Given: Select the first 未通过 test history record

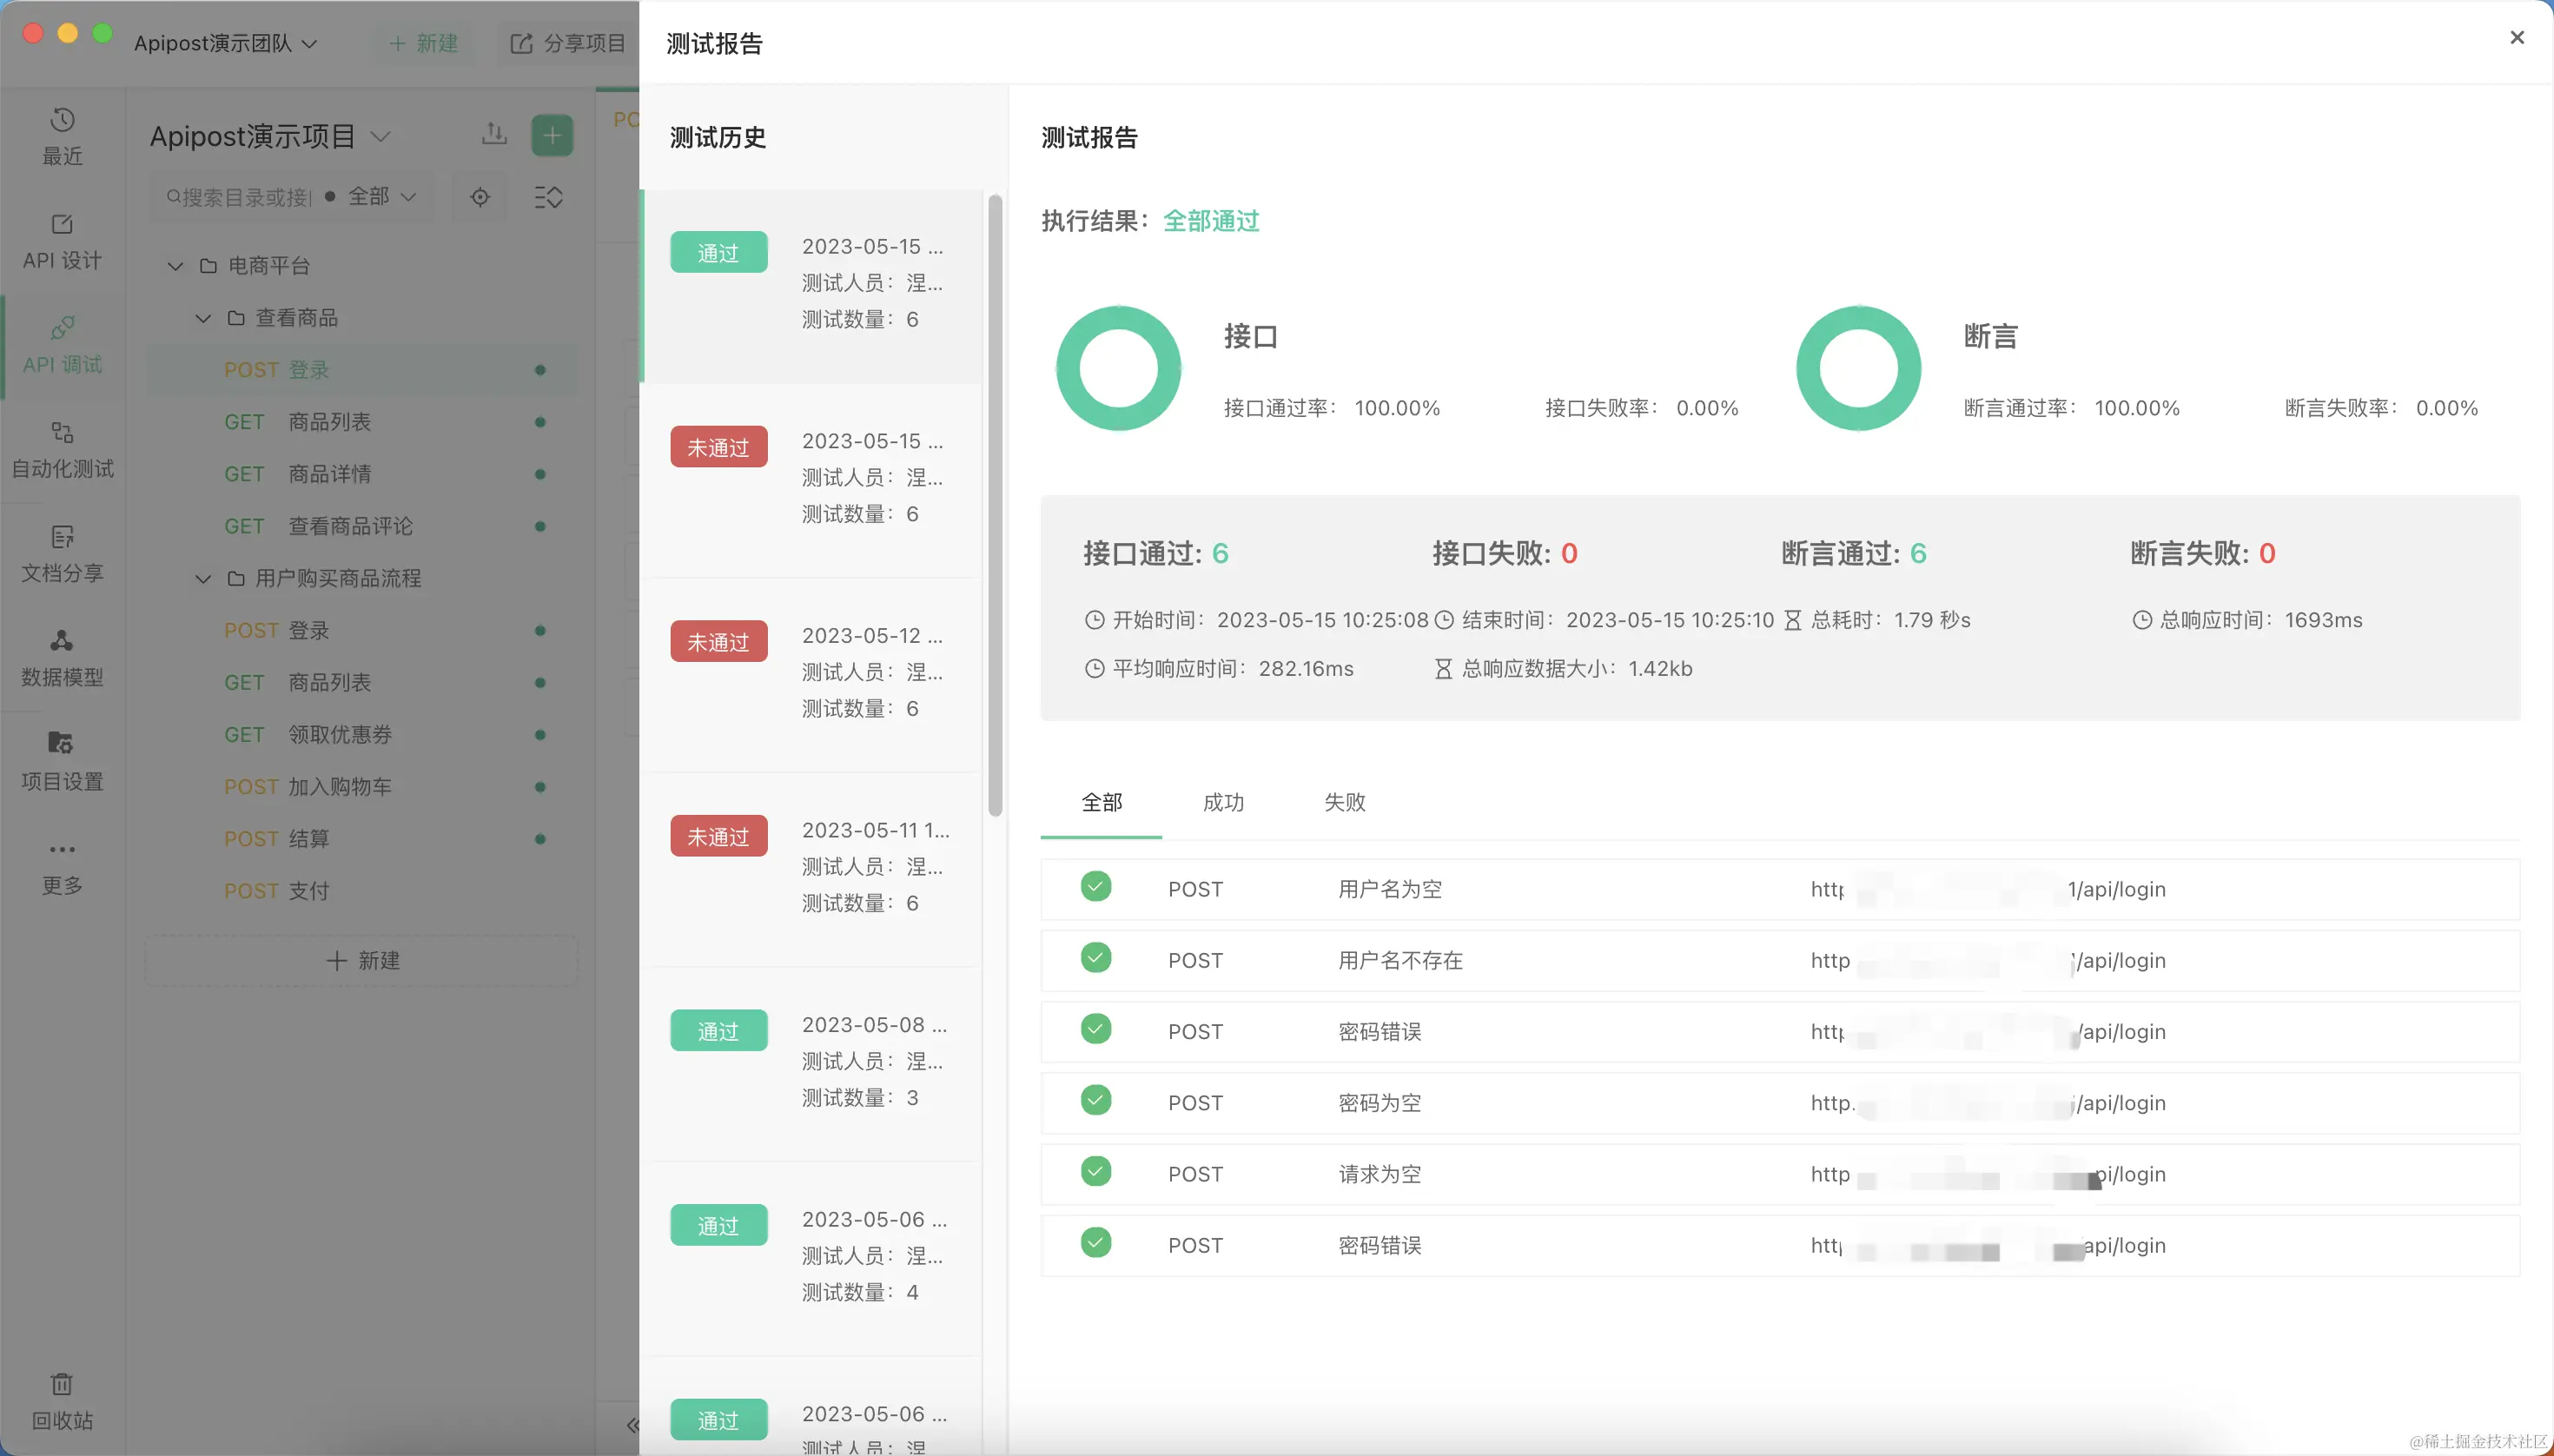Looking at the screenshot, I should (x=810, y=477).
